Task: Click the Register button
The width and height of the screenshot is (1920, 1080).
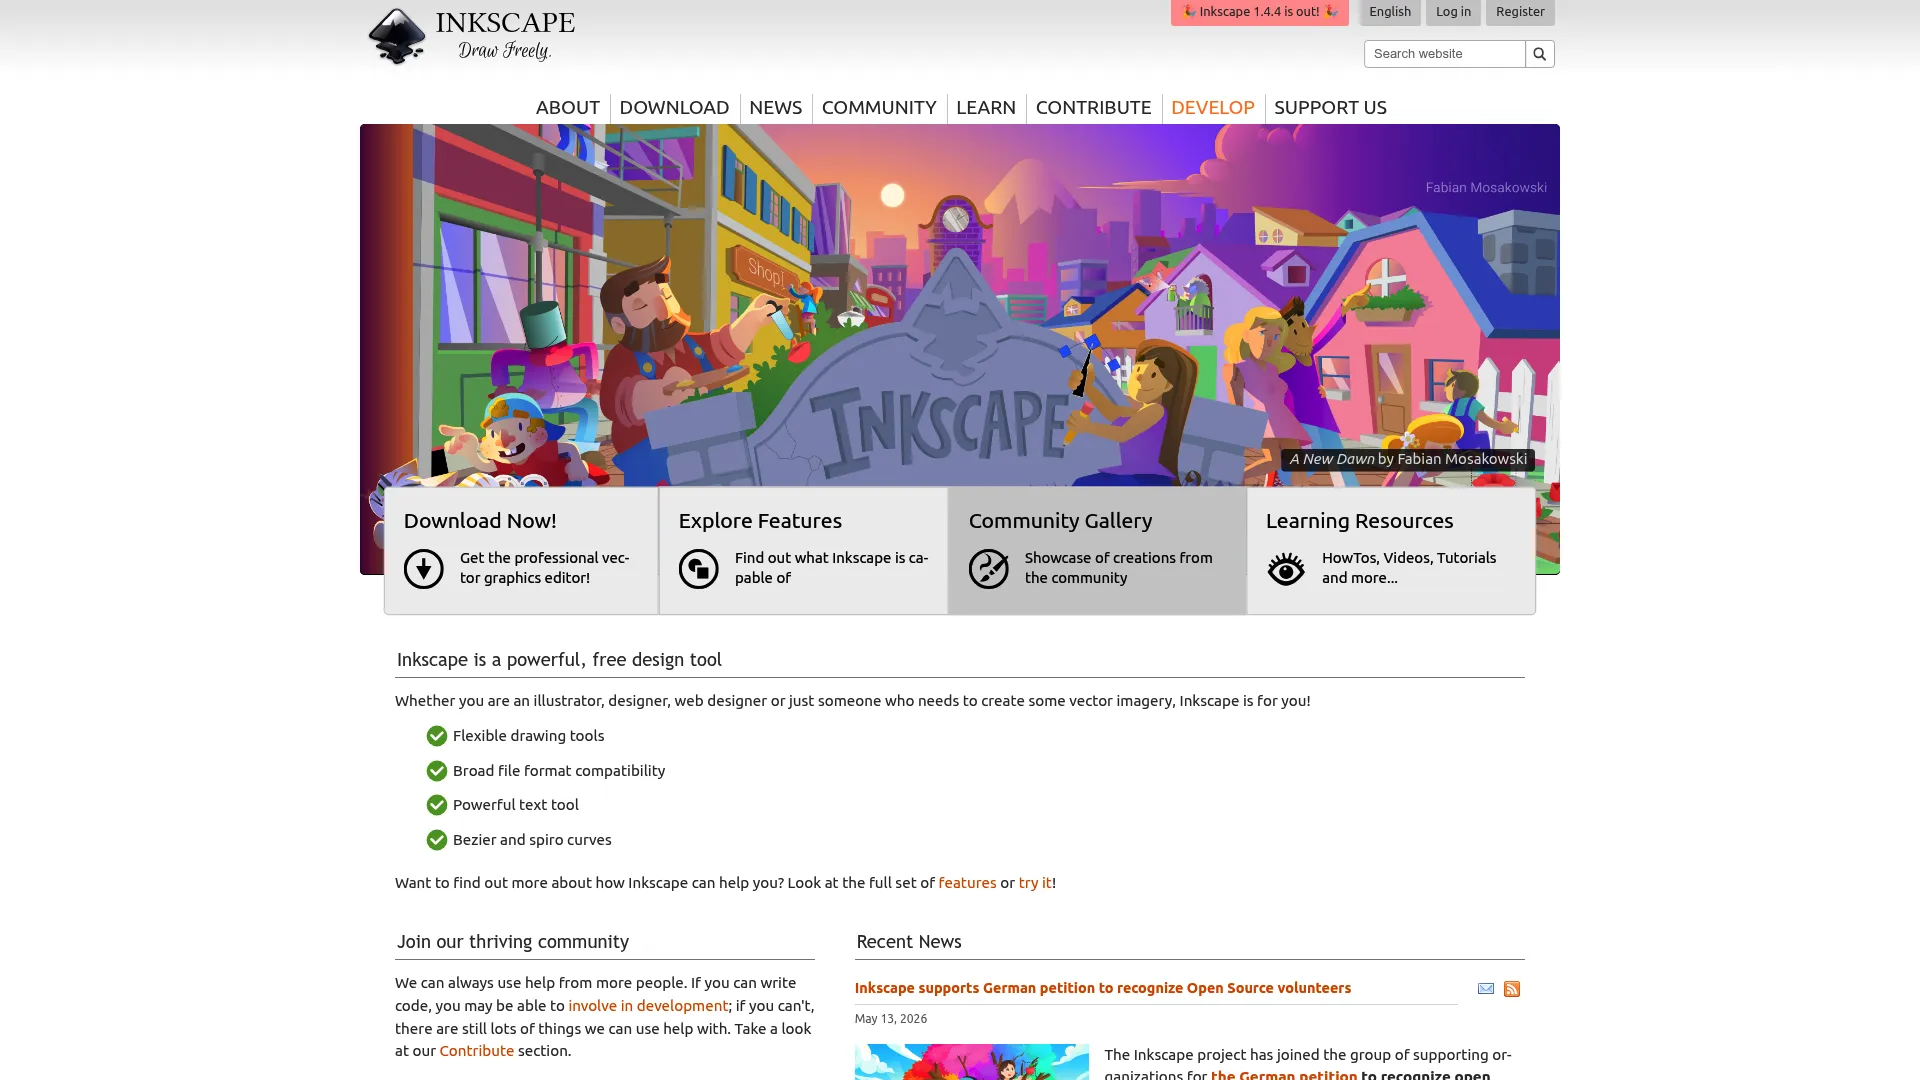Action: [x=1520, y=12]
